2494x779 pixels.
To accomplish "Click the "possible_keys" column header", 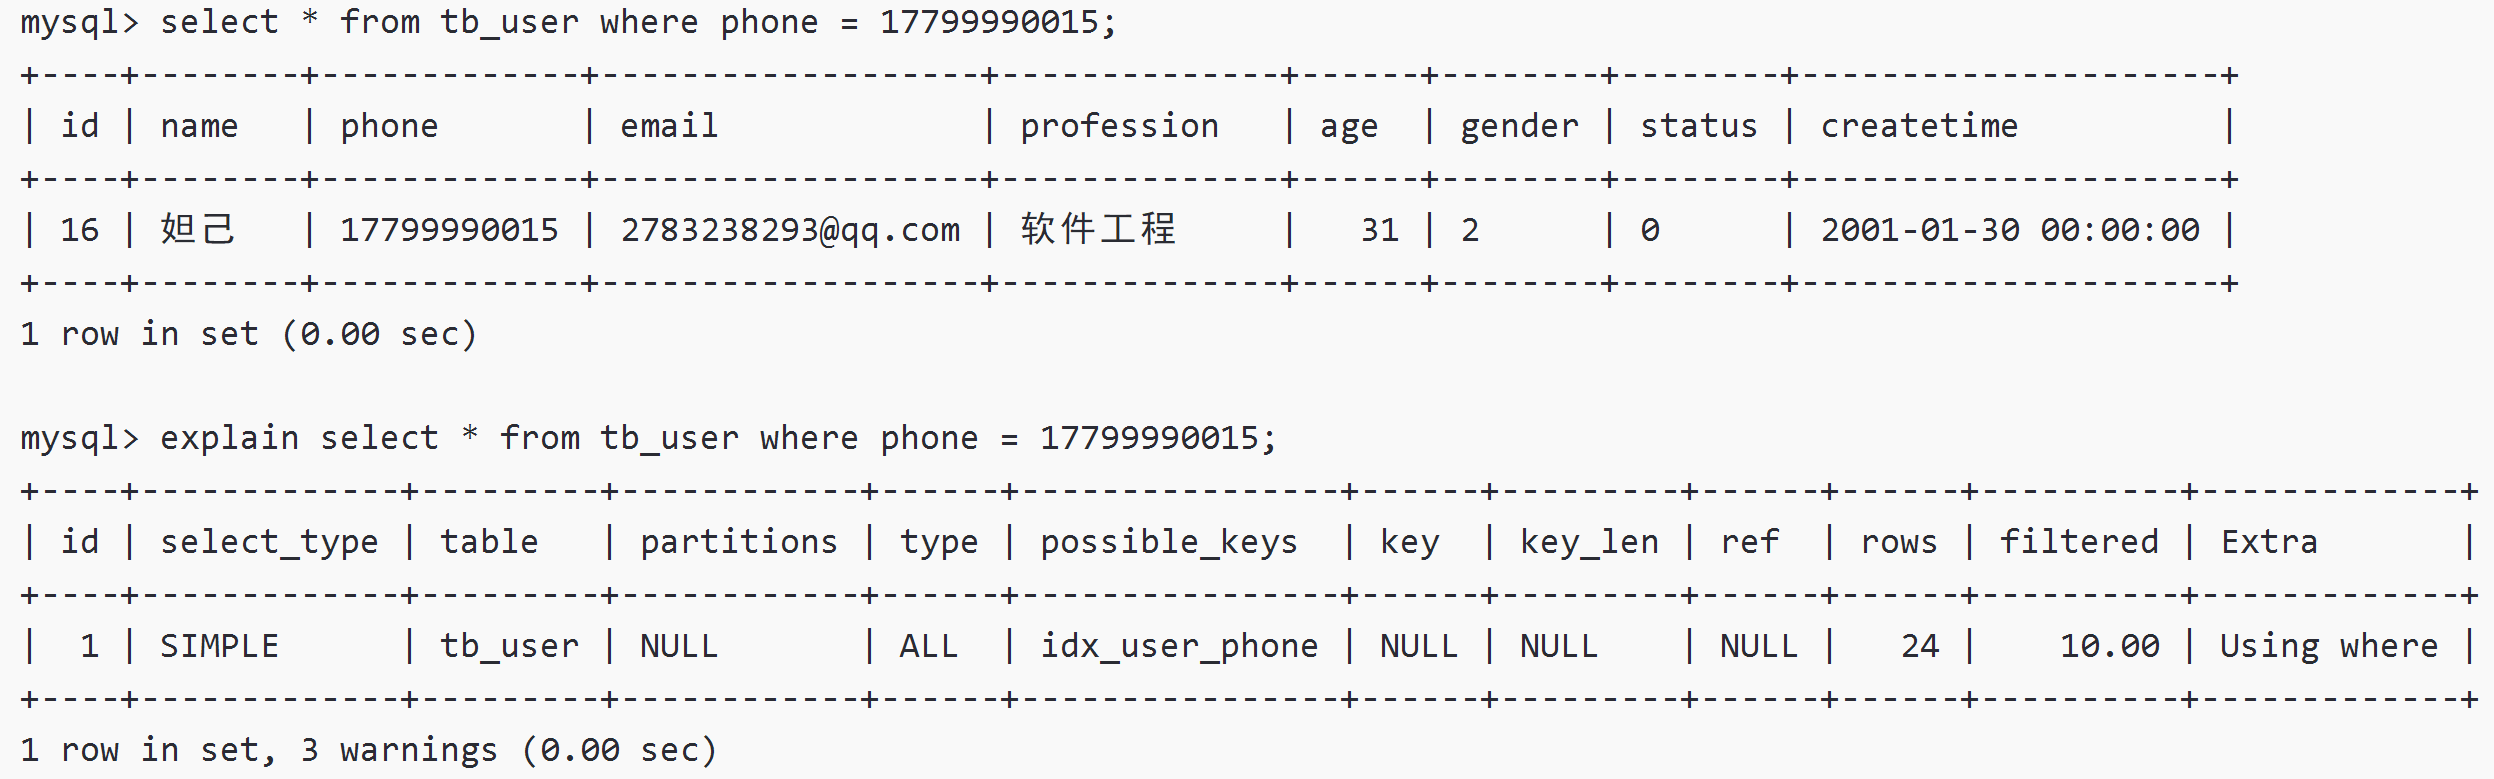I will tap(1169, 542).
